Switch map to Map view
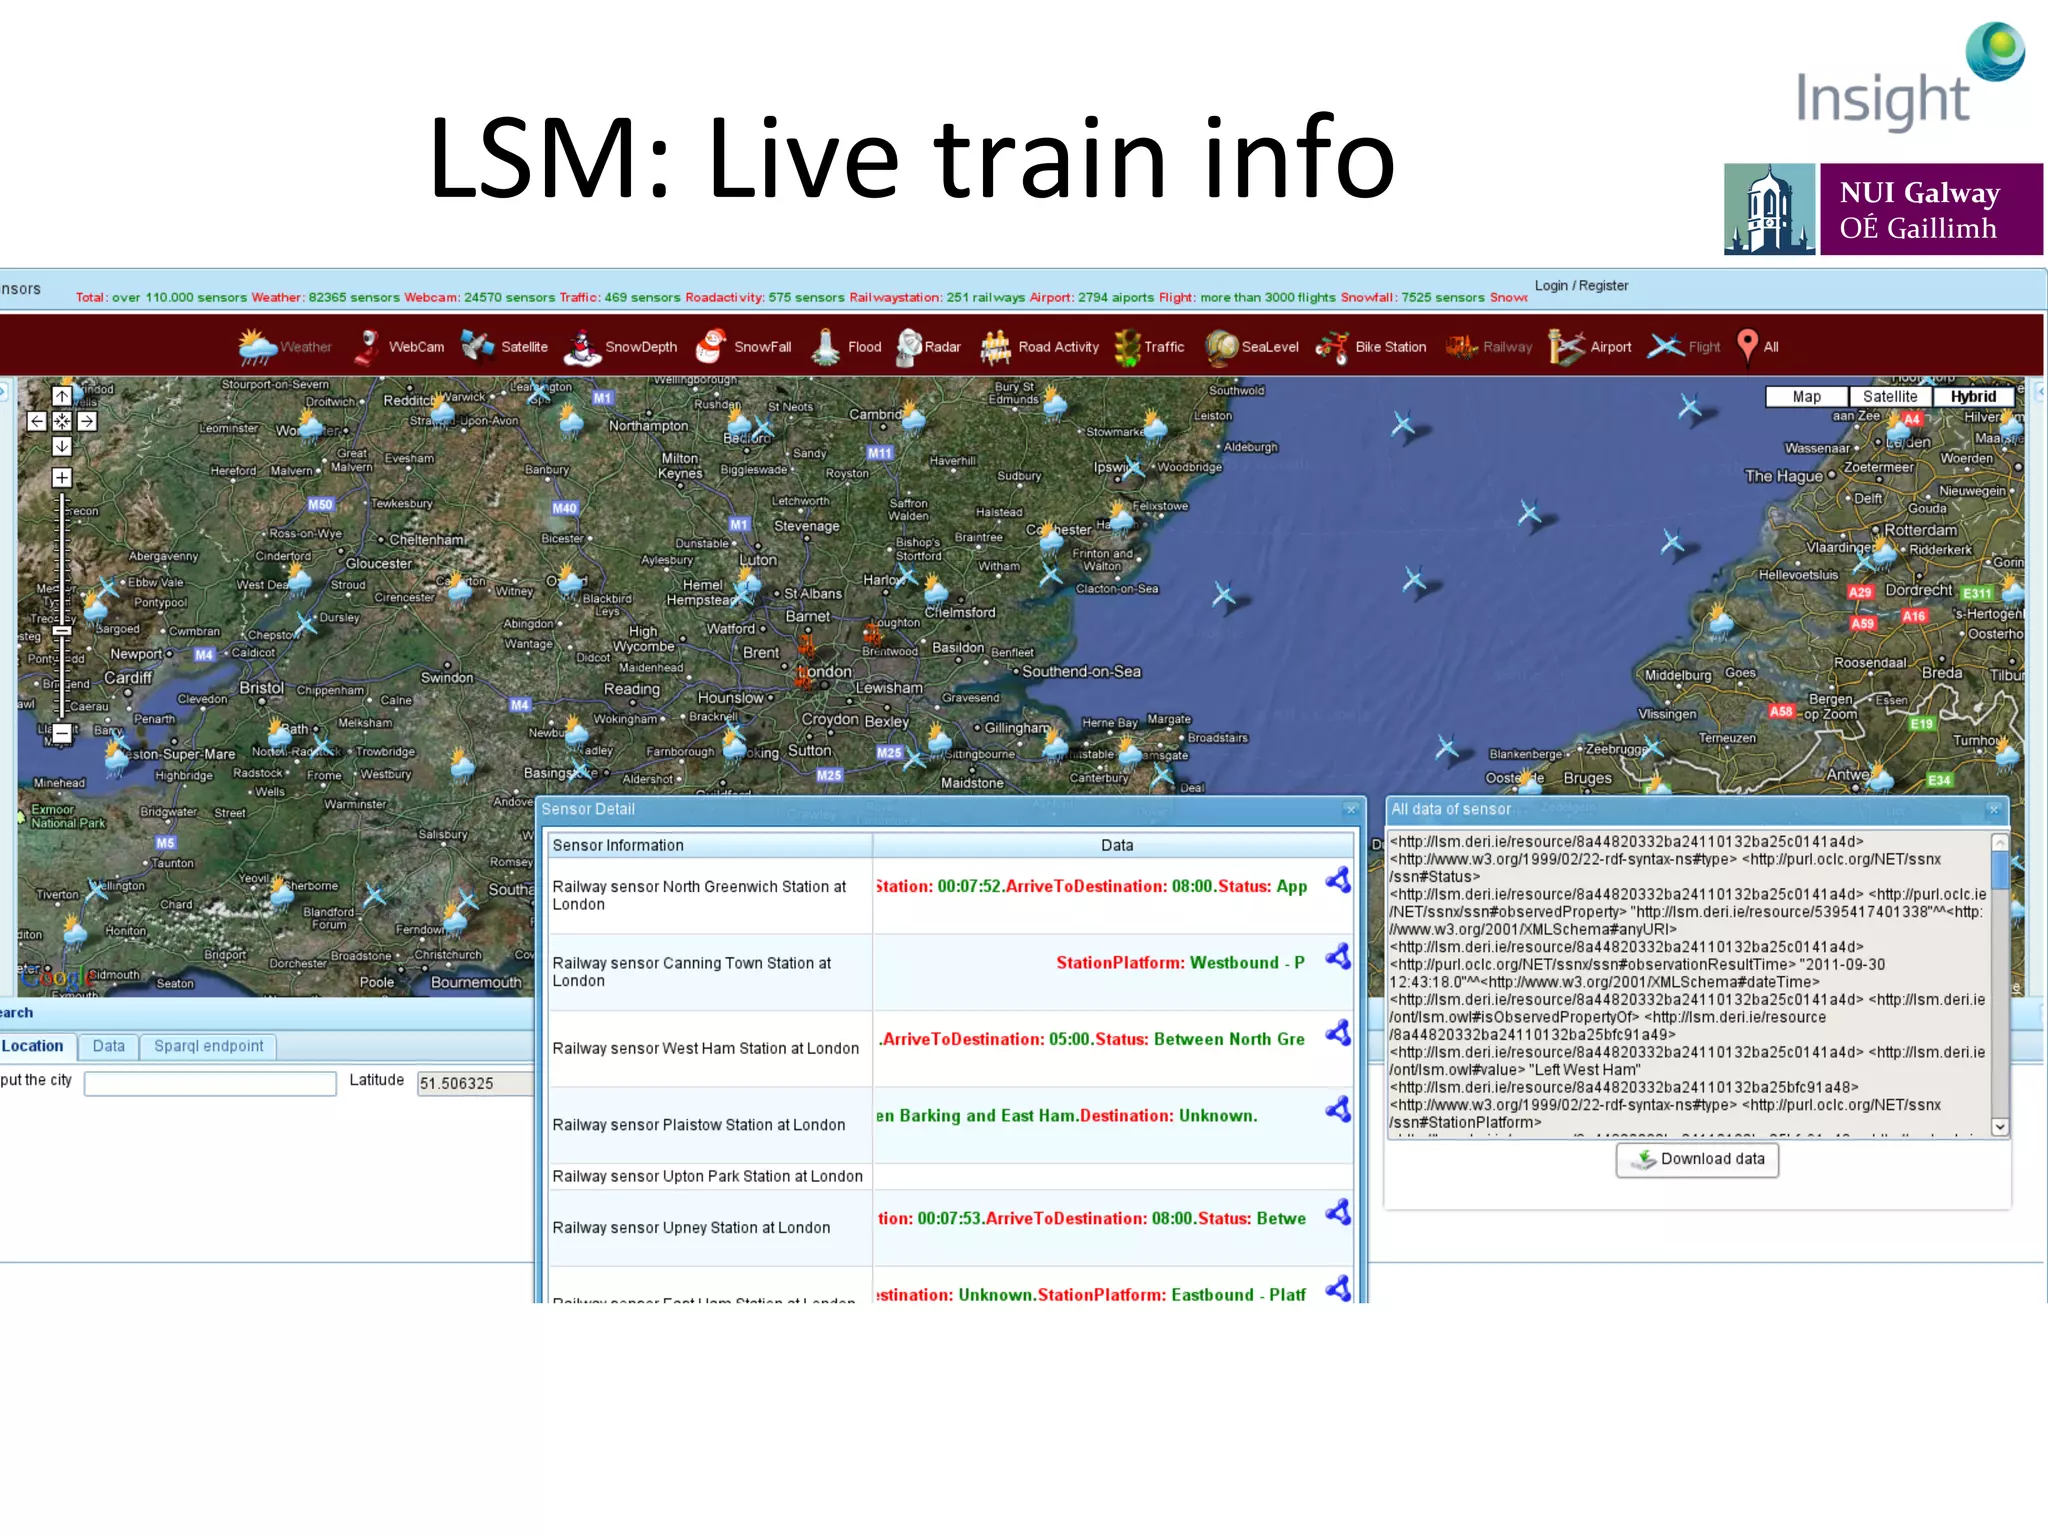The width and height of the screenshot is (2048, 1536). pyautogui.click(x=1806, y=397)
